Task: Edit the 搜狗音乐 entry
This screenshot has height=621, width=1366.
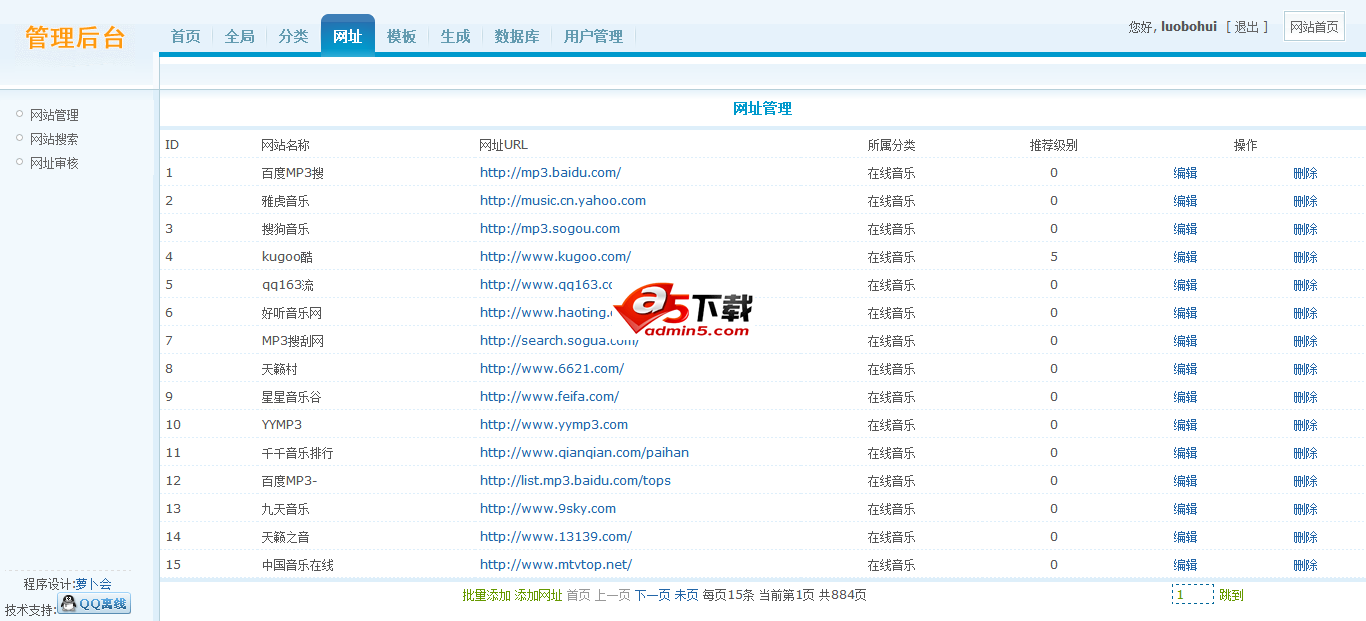Action: click(x=1185, y=229)
